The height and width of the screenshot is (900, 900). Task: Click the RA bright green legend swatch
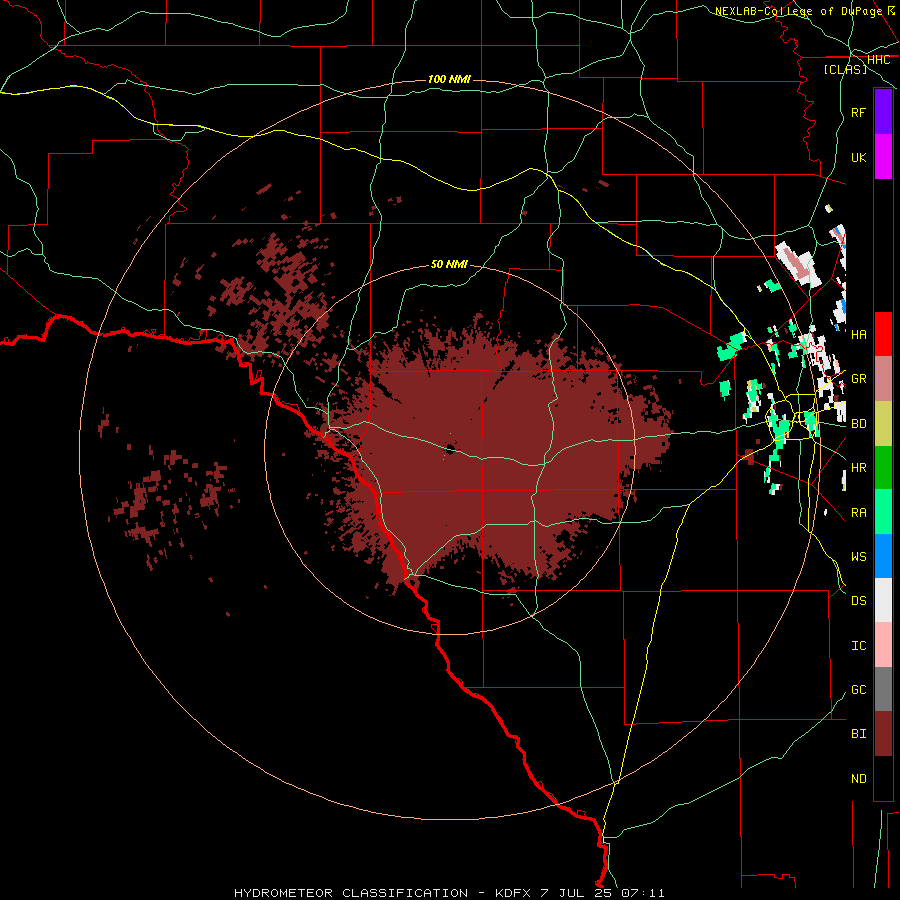coord(883,512)
